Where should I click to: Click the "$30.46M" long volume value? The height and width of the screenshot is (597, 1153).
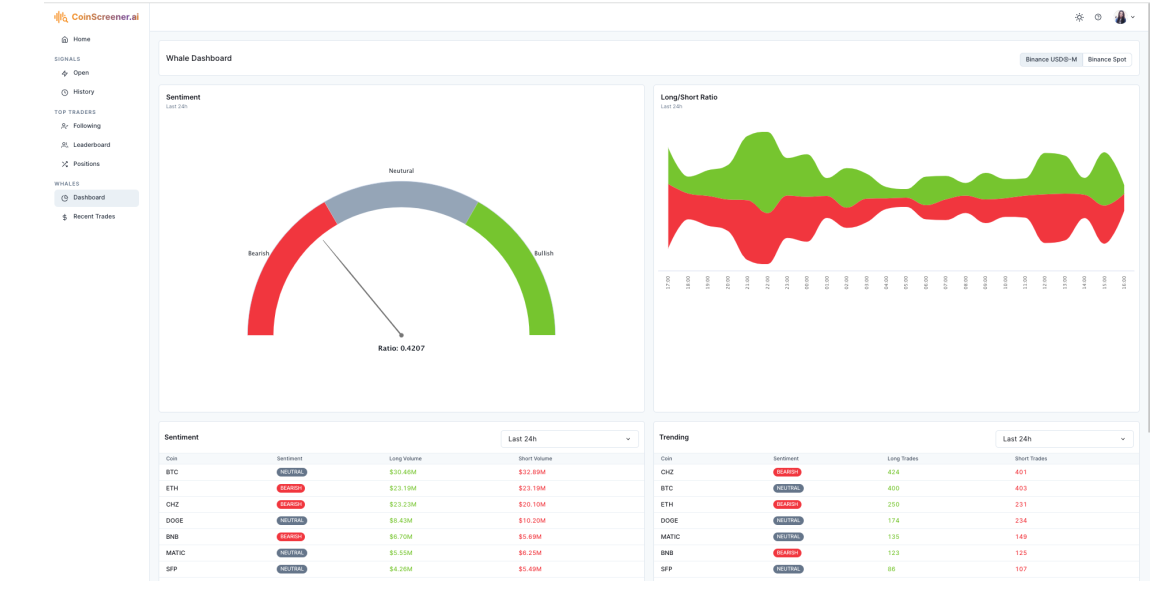pyautogui.click(x=403, y=472)
